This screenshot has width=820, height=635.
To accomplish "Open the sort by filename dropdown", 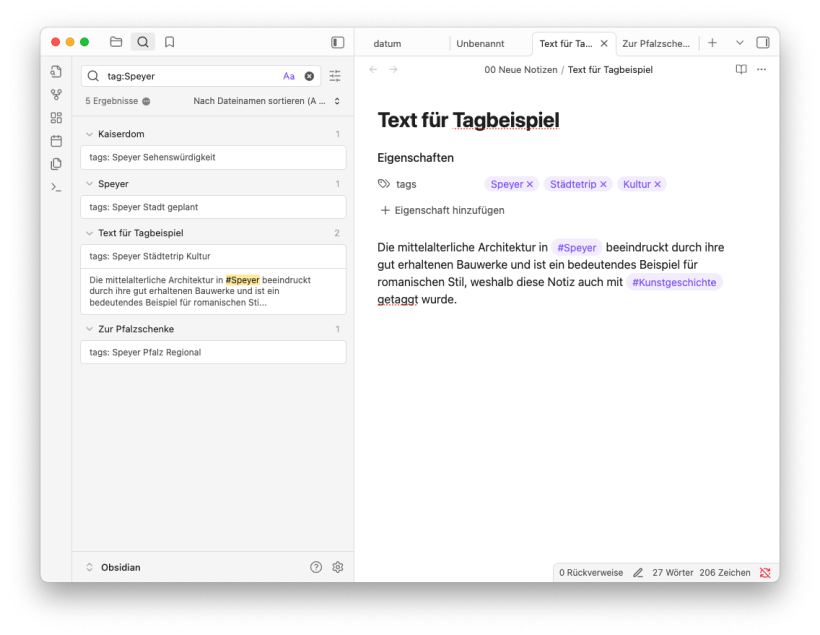I will [x=266, y=101].
